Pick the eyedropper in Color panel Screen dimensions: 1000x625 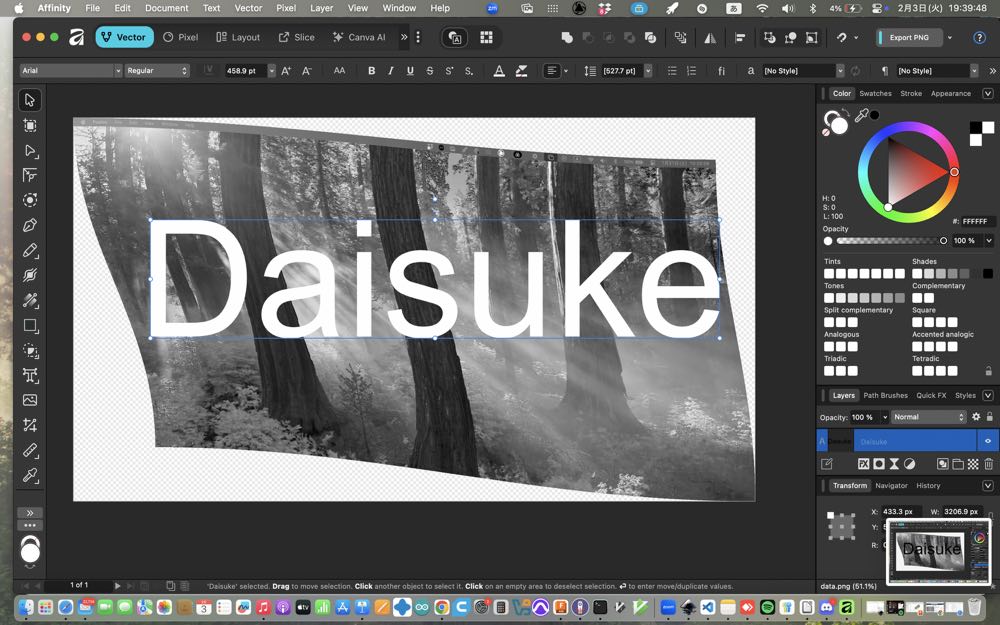click(x=861, y=115)
